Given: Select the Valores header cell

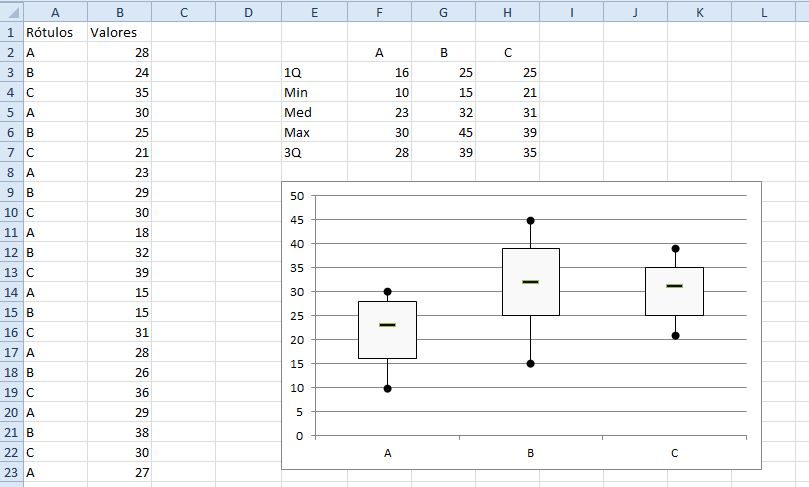Looking at the screenshot, I should 119,32.
